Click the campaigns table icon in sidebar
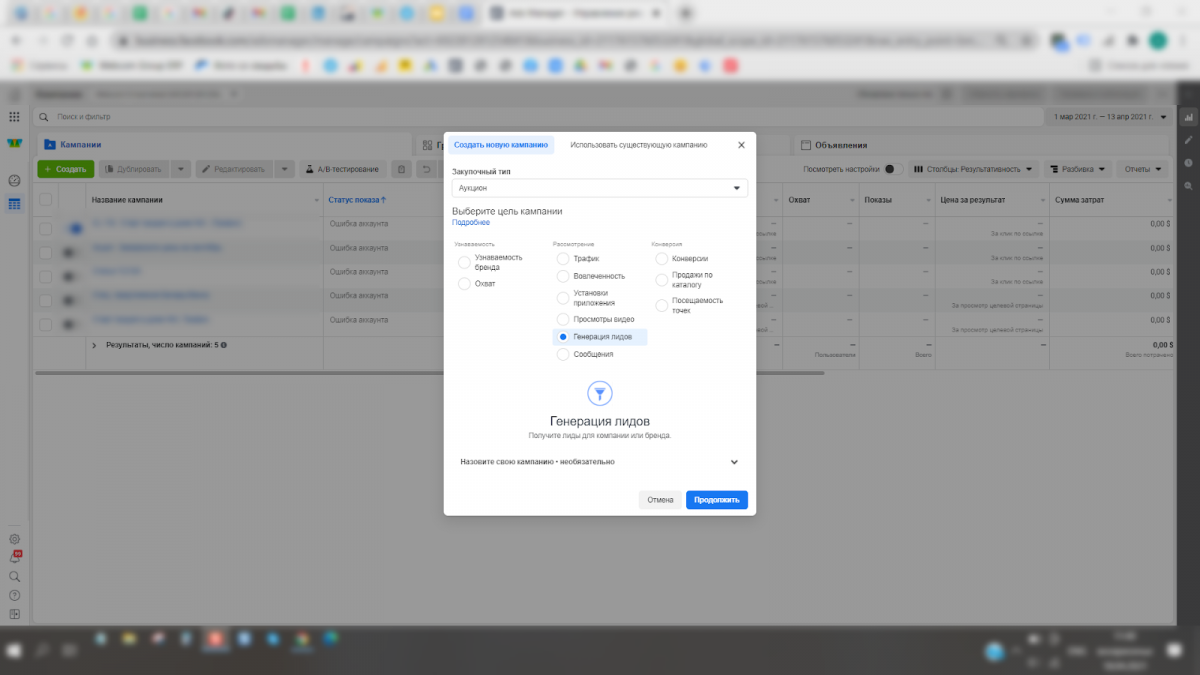 tap(14, 204)
